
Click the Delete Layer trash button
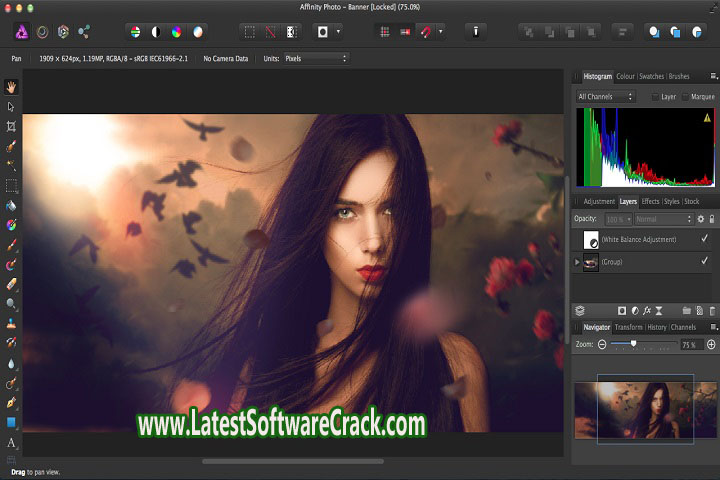[x=712, y=311]
